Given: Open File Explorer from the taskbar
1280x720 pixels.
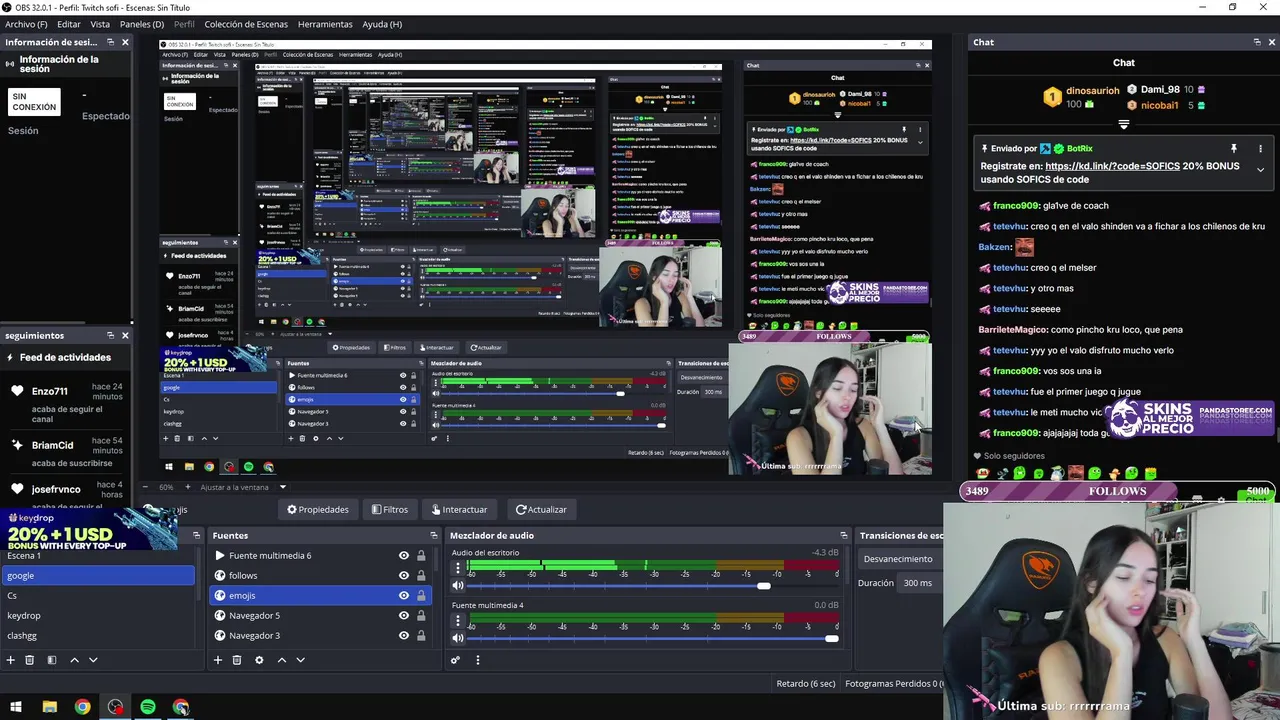Looking at the screenshot, I should 49,707.
